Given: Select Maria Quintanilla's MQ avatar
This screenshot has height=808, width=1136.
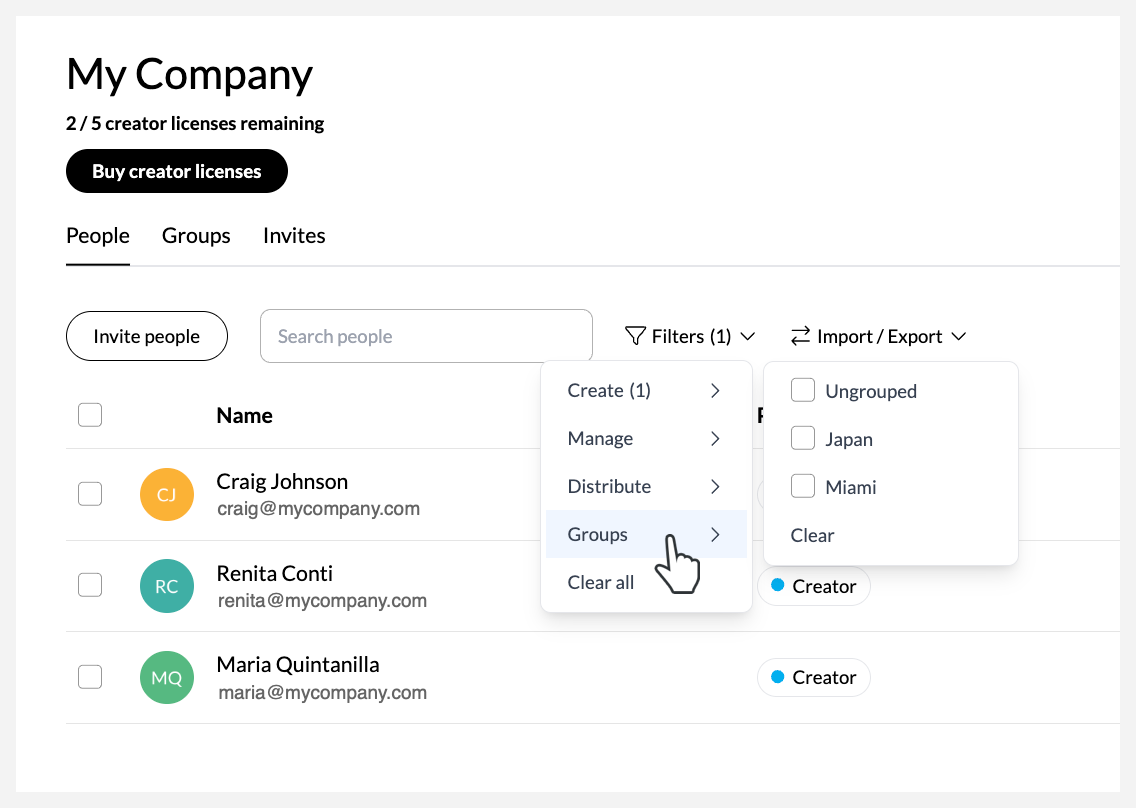Looking at the screenshot, I should click(166, 677).
